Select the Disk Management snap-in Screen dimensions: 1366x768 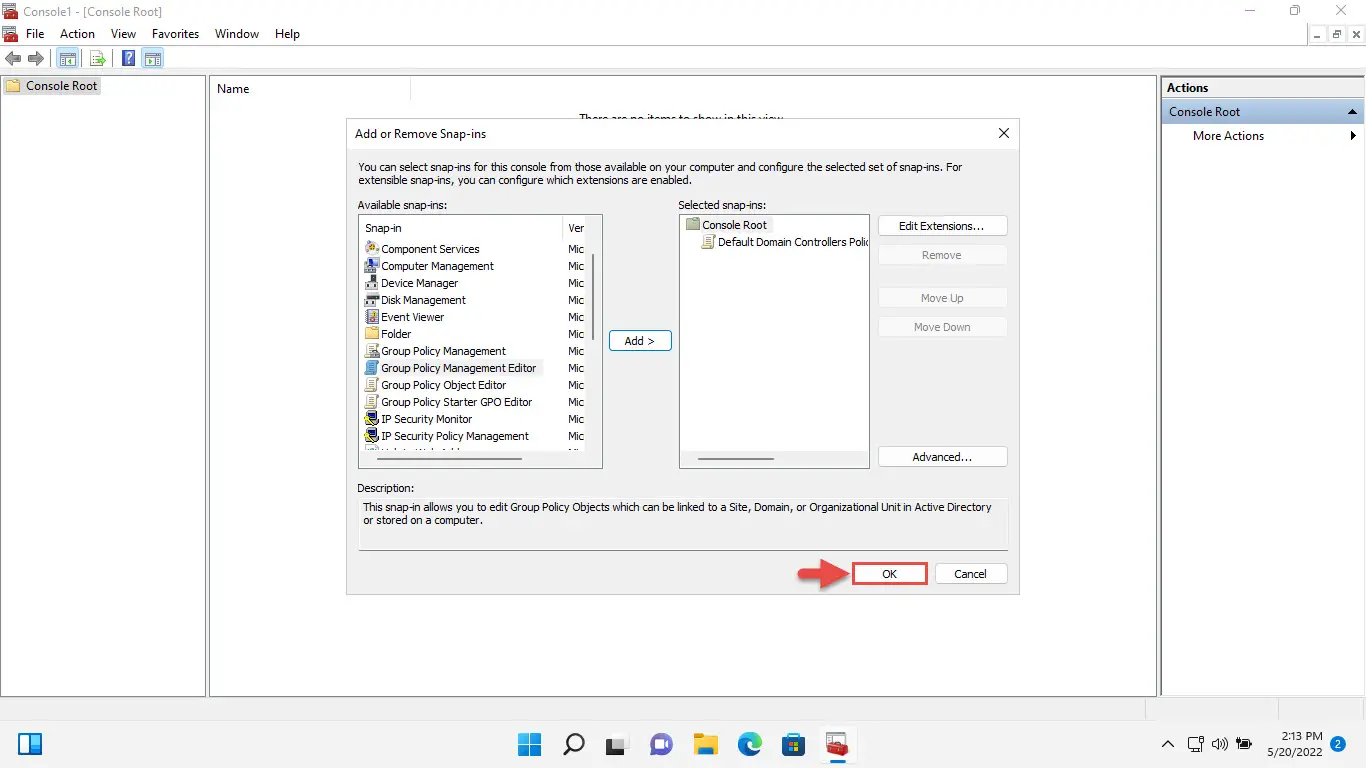click(x=423, y=300)
